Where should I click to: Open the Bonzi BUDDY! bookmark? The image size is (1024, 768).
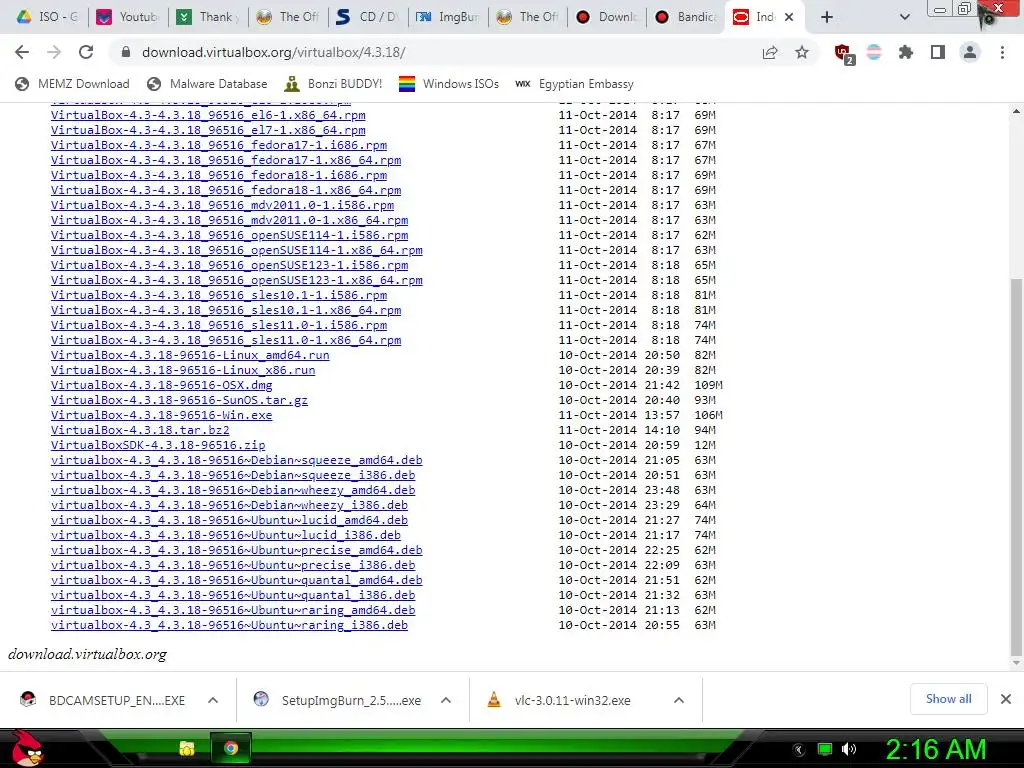(x=333, y=84)
